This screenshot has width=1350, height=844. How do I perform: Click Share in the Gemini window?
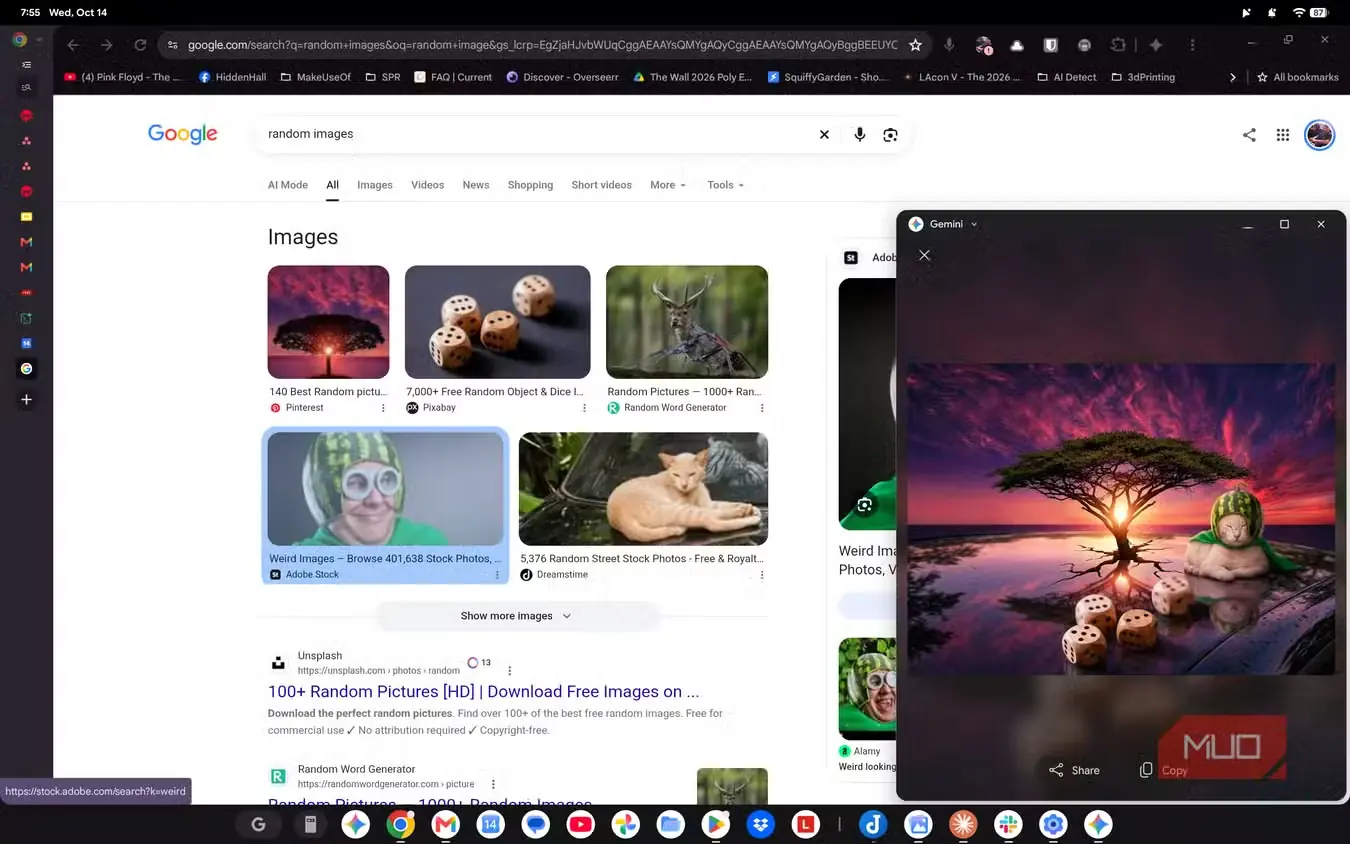coord(1074,770)
